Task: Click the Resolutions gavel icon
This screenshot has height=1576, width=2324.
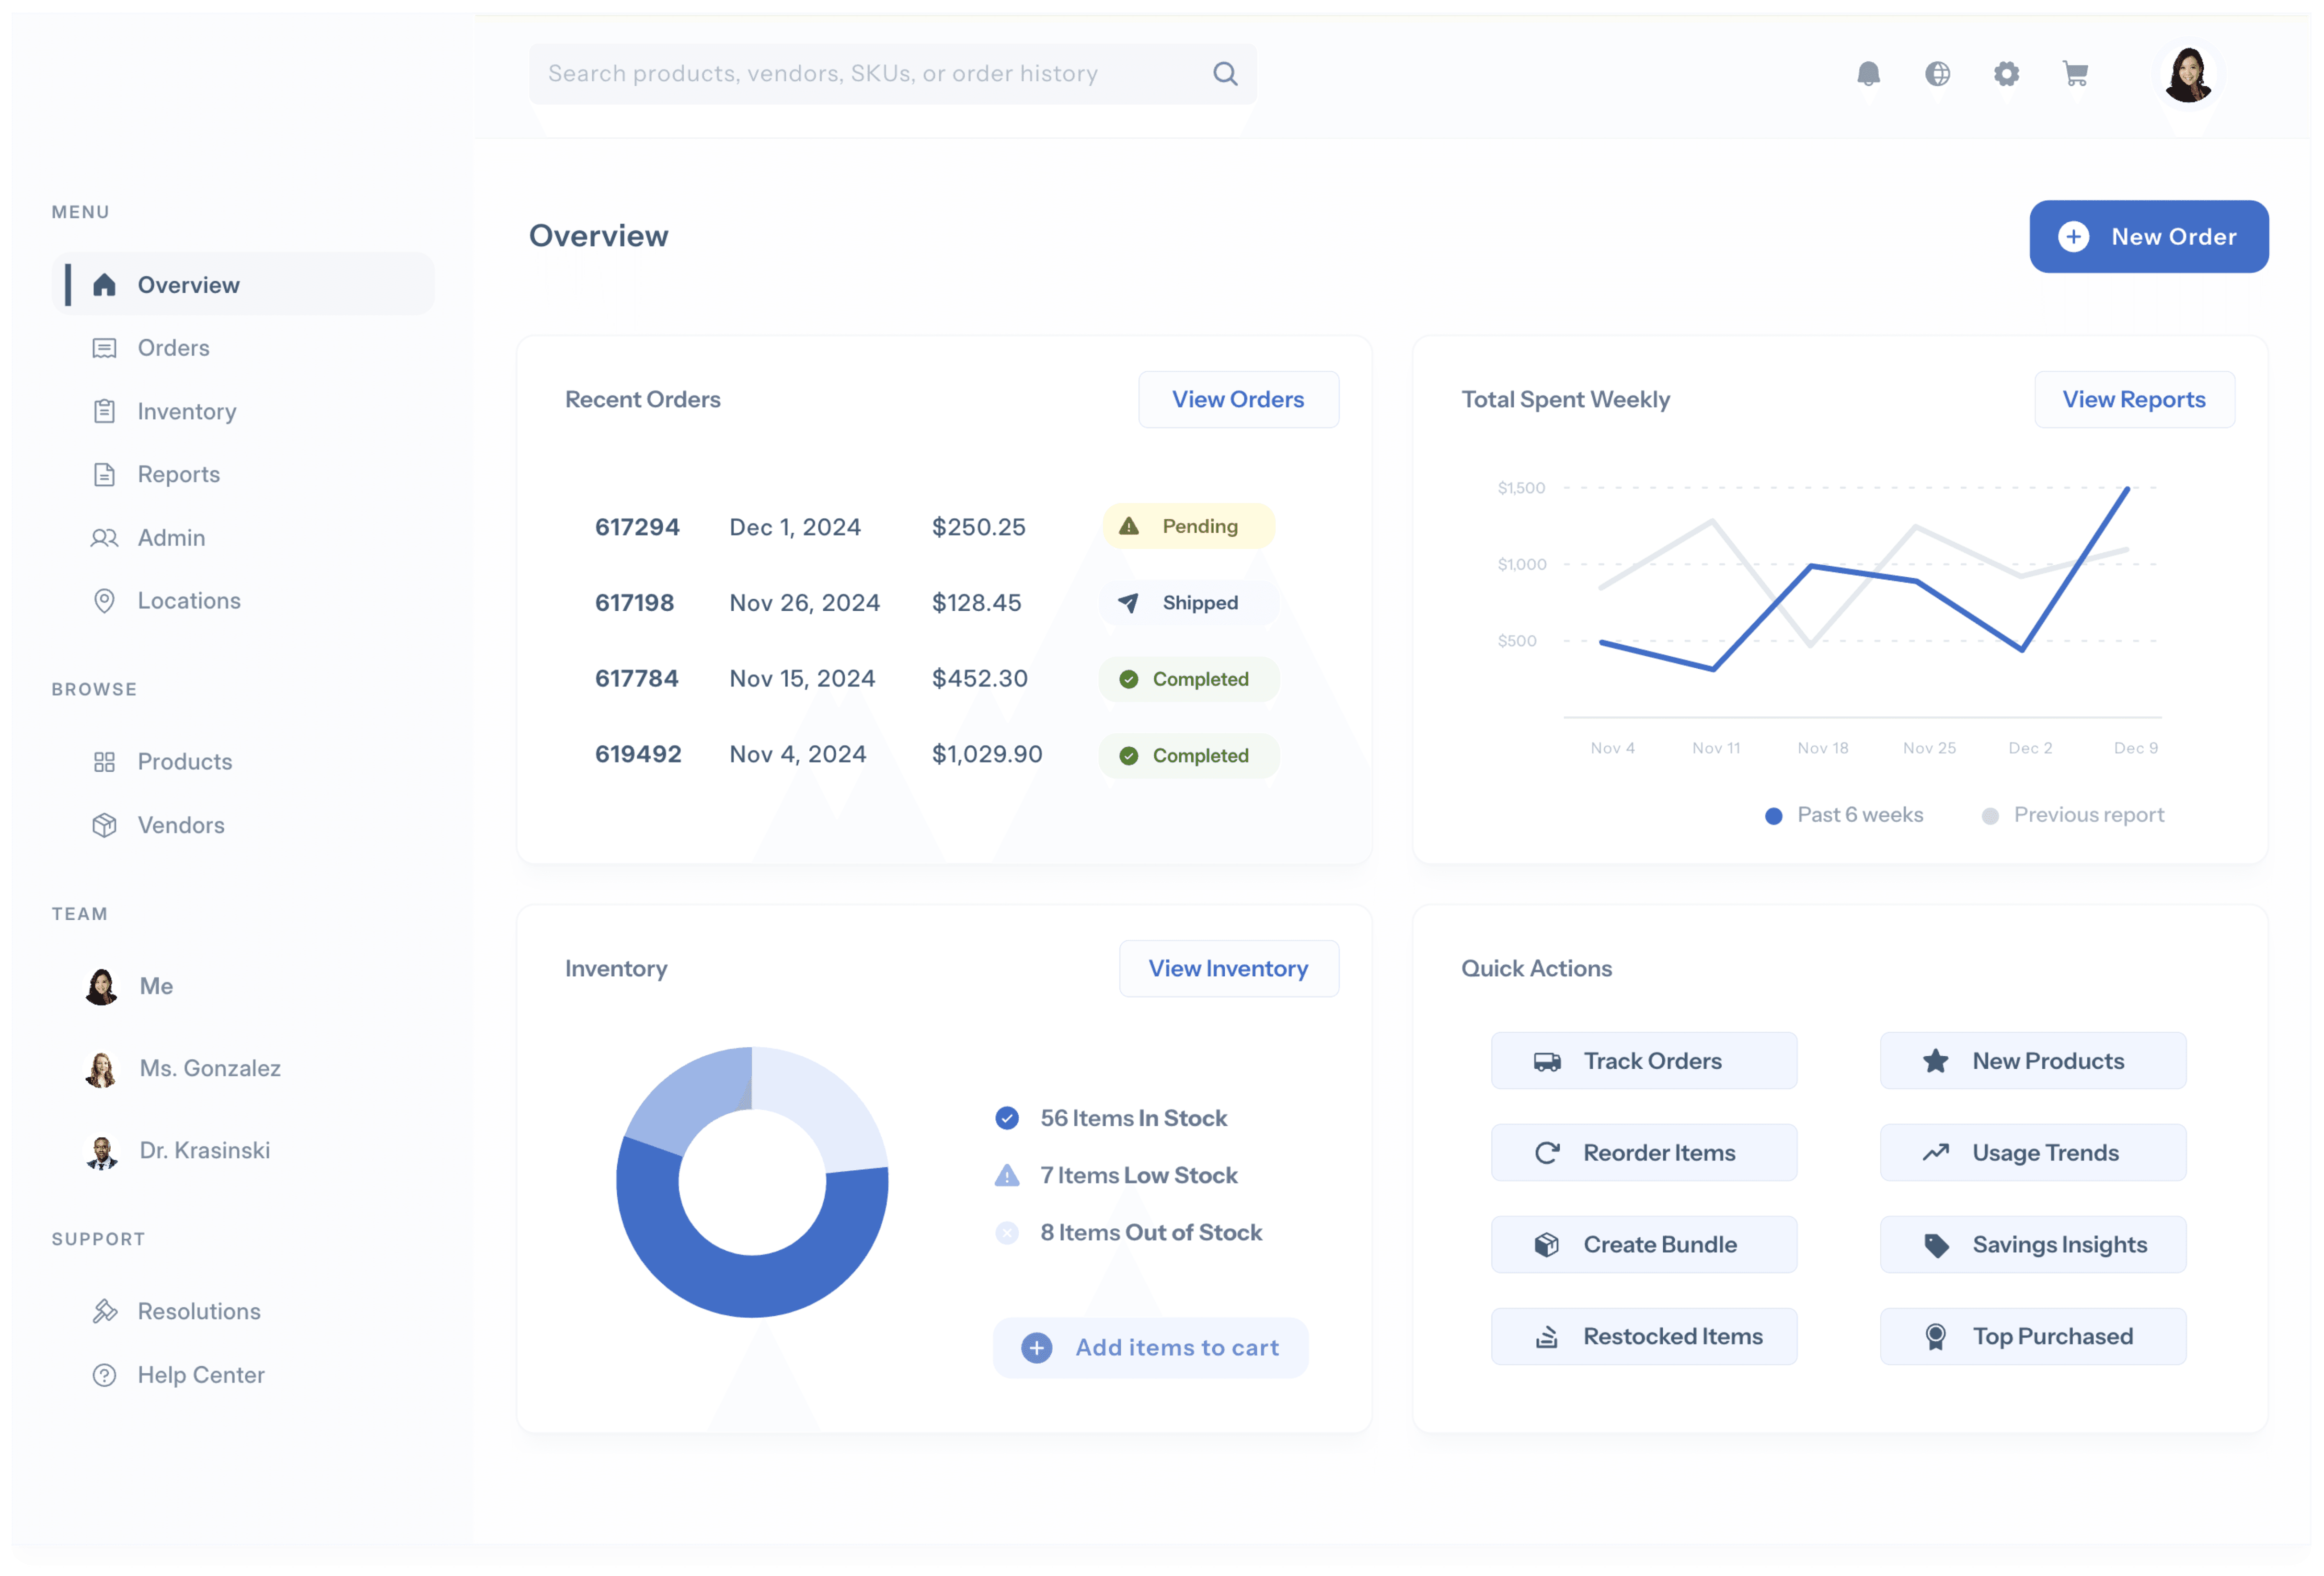Action: click(104, 1311)
